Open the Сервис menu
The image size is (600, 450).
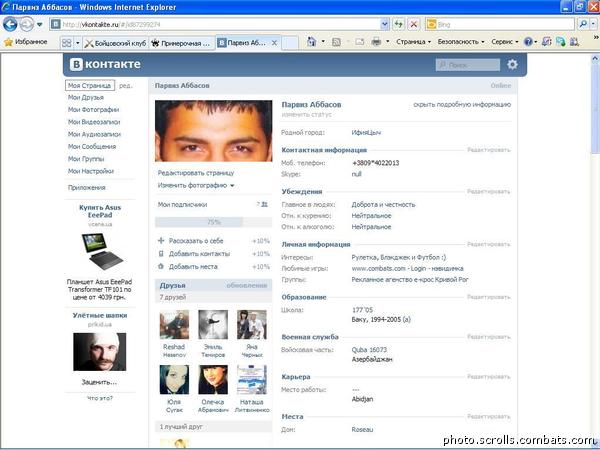coord(505,42)
